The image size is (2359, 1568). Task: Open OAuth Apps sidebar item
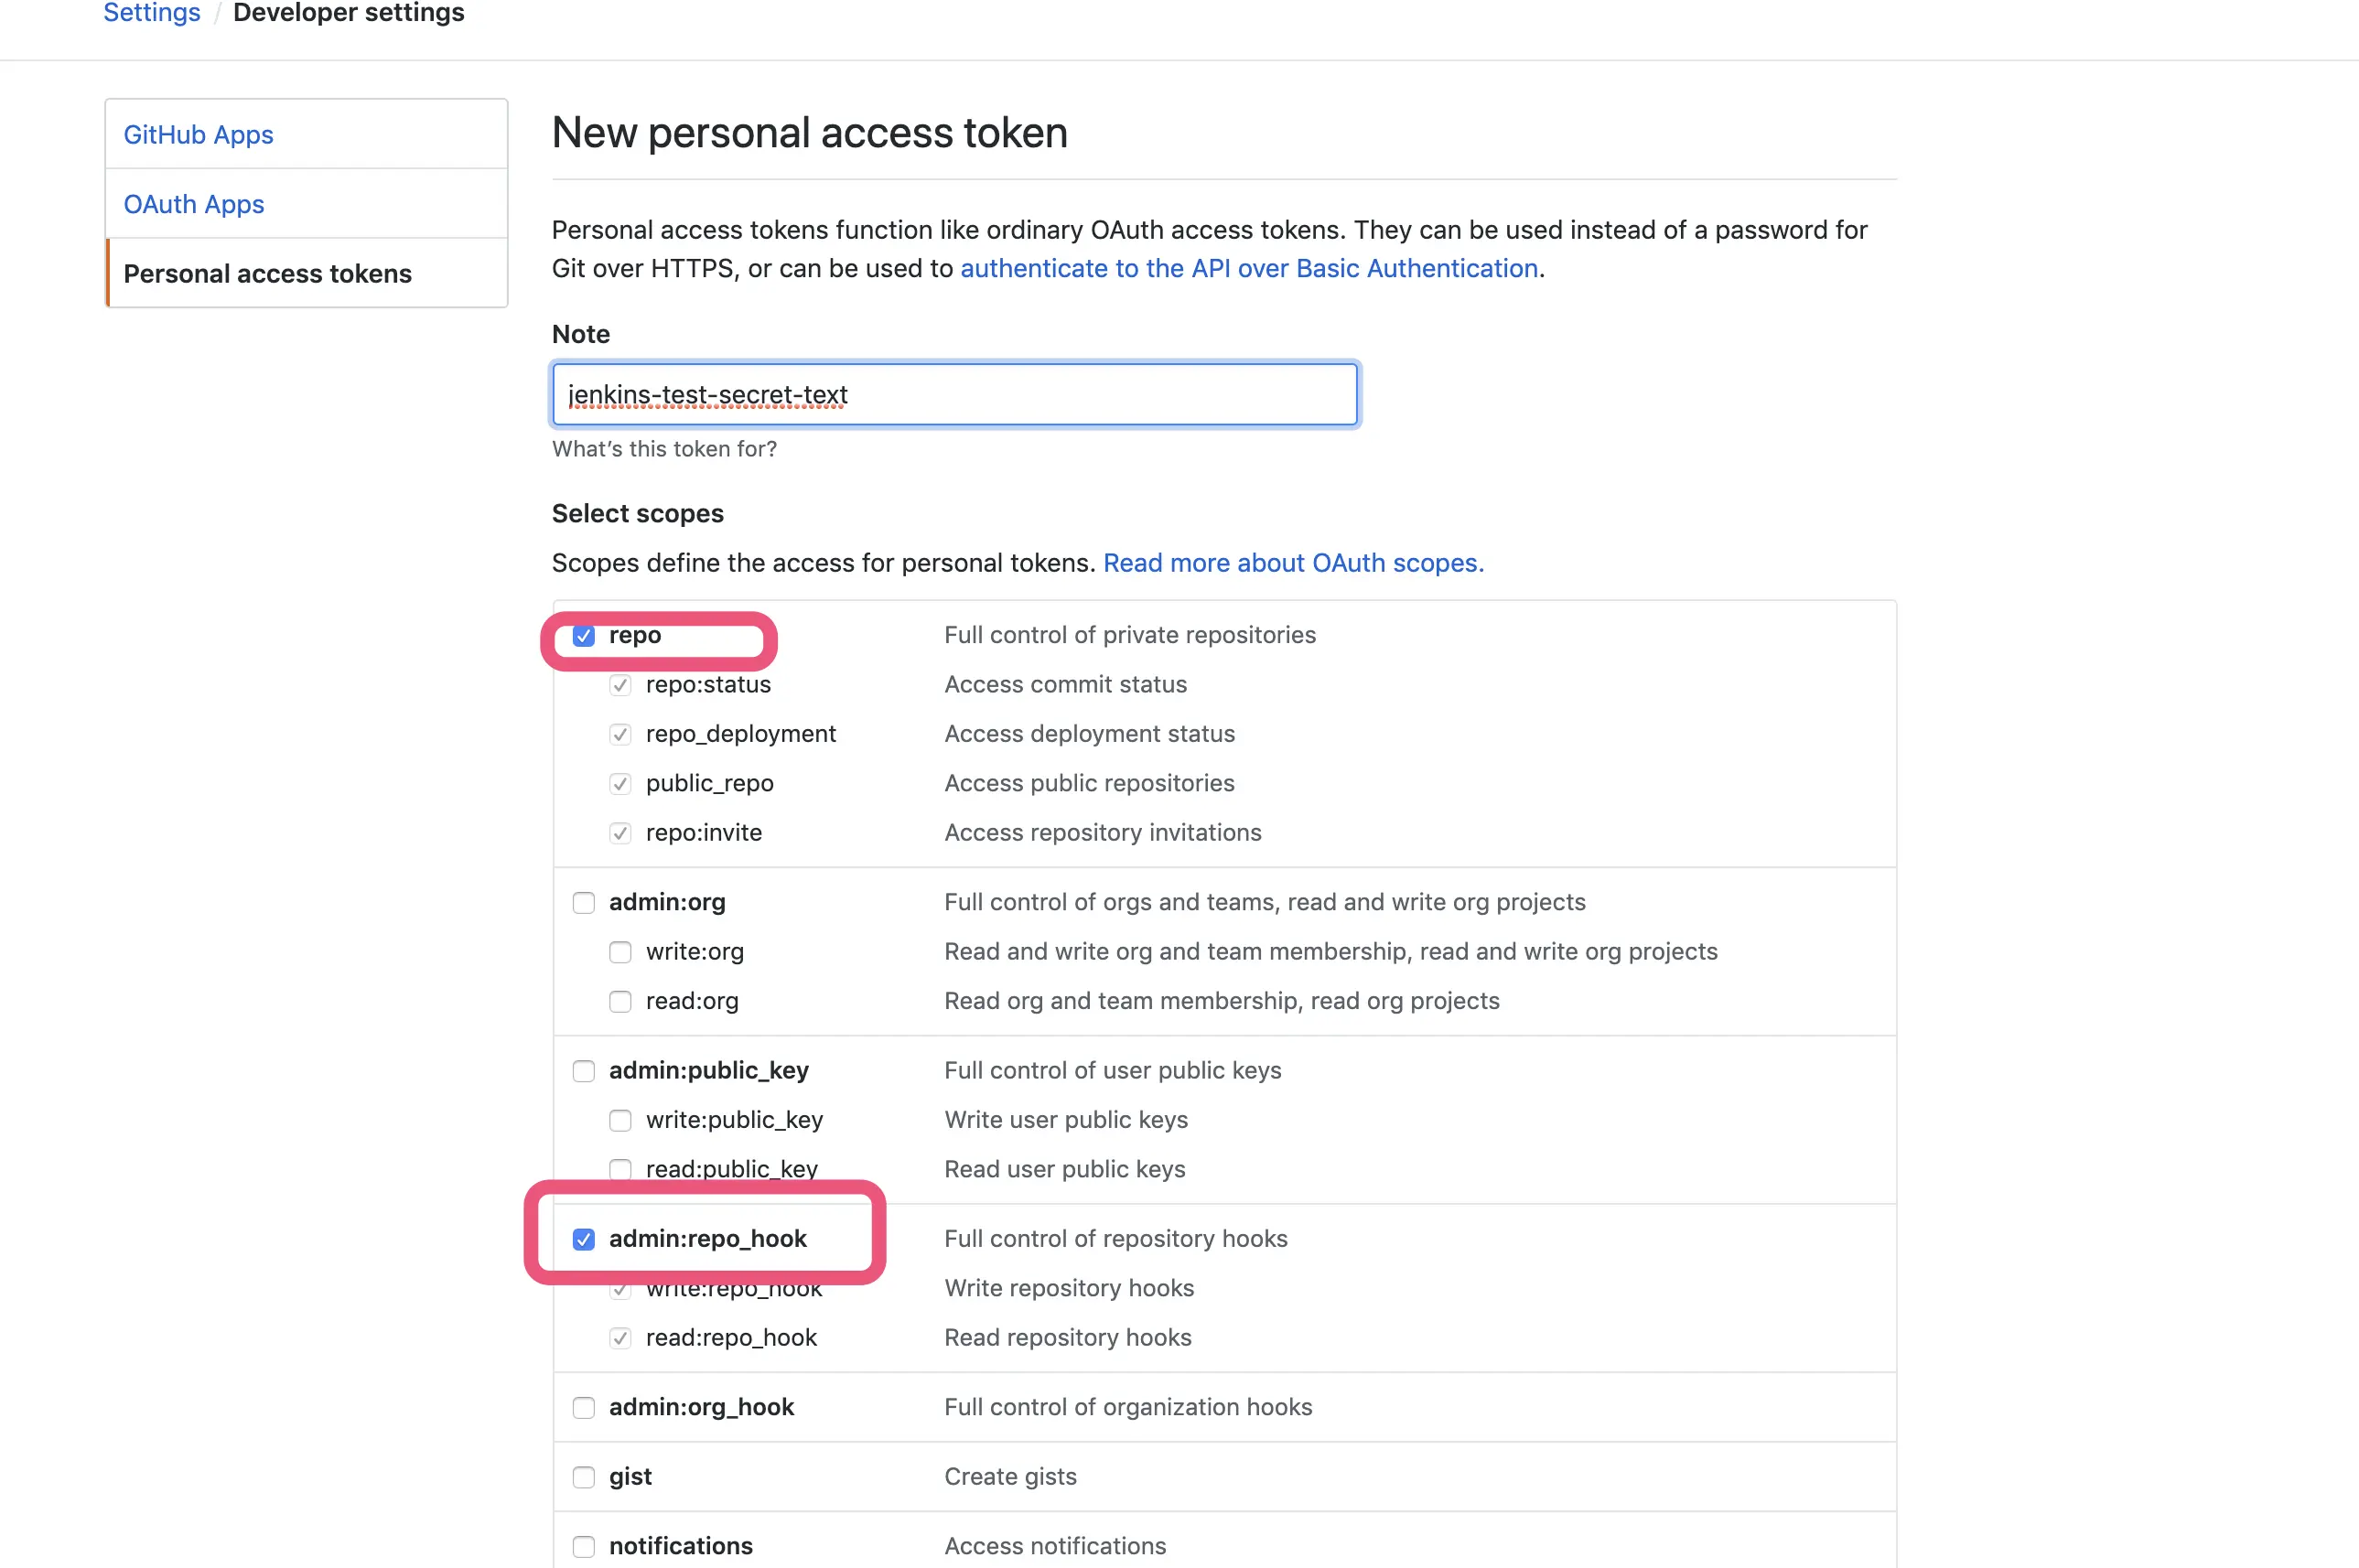tap(194, 204)
